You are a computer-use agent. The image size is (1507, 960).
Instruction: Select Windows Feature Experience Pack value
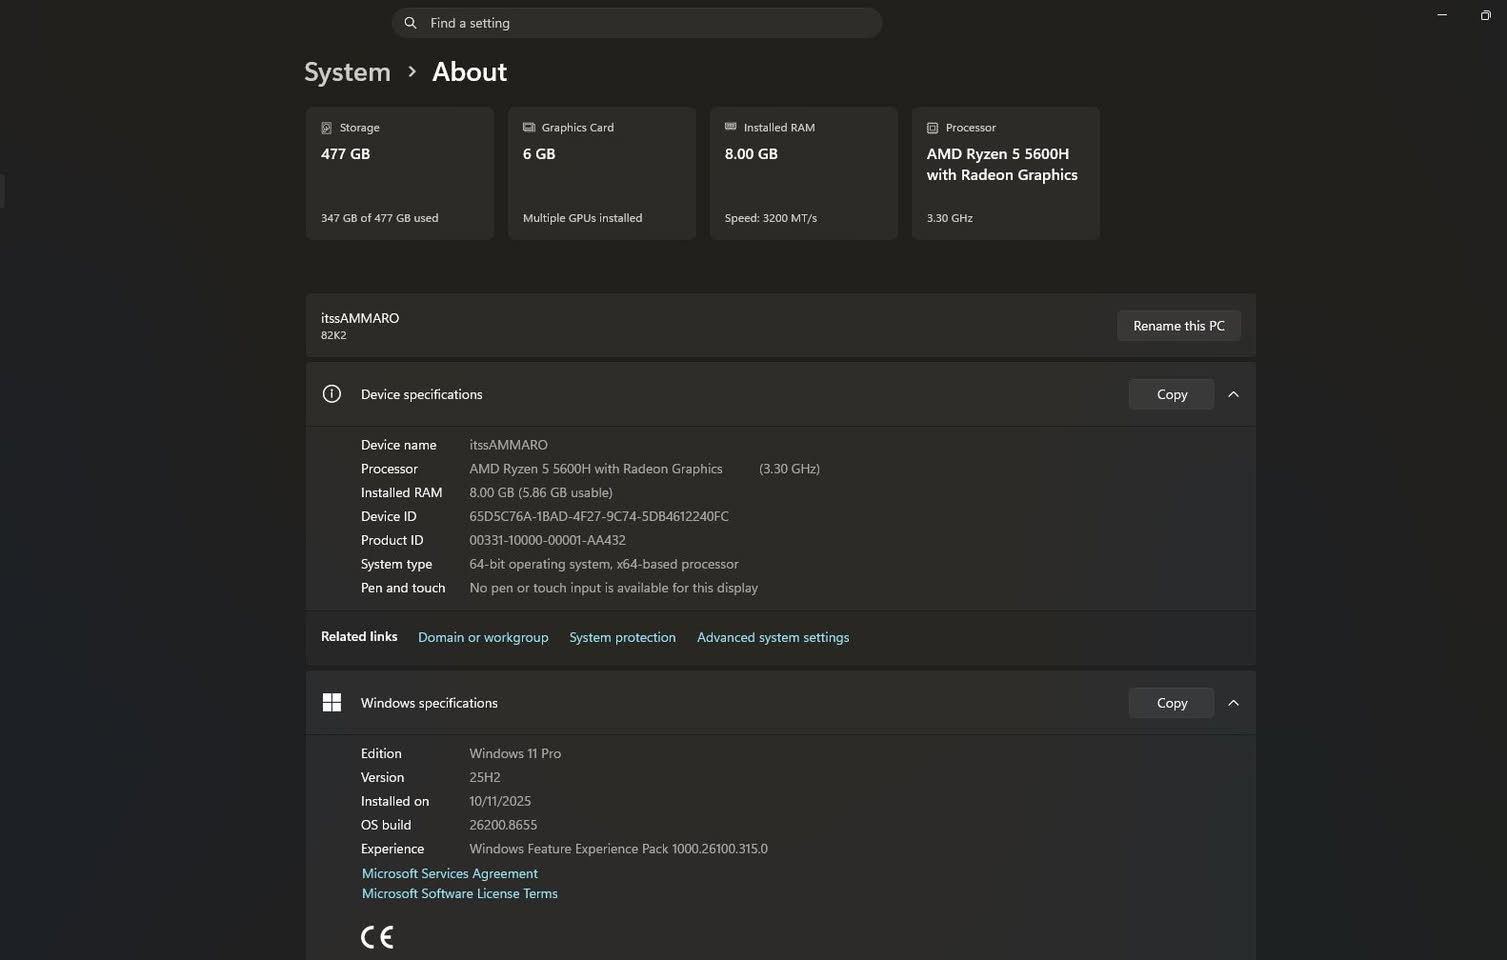pos(618,849)
